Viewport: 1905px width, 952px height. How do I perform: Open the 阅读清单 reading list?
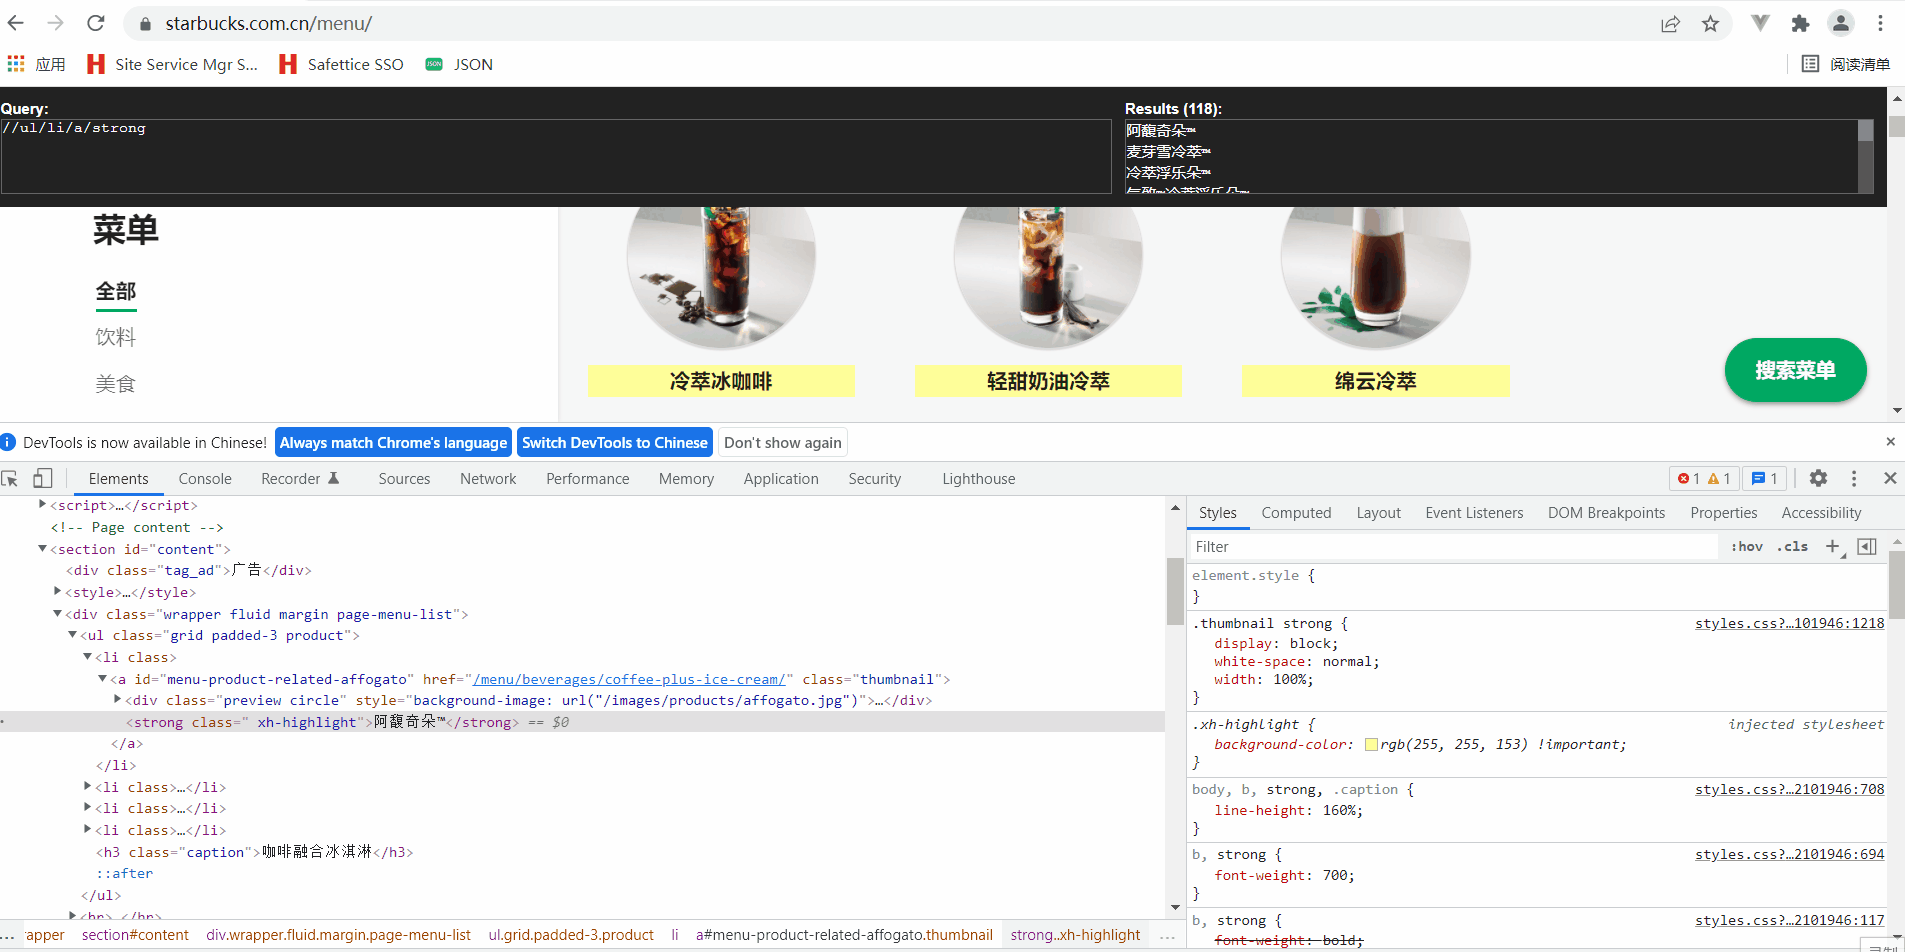pyautogui.click(x=1846, y=64)
